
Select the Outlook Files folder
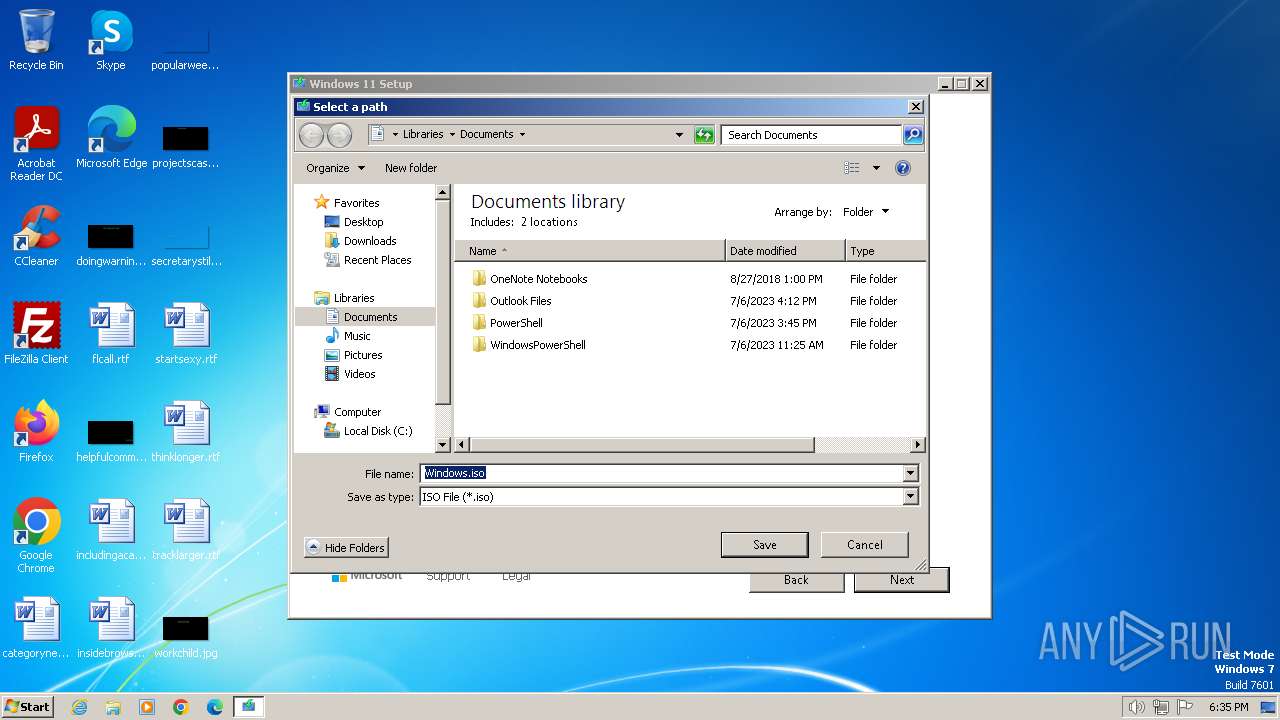(520, 301)
